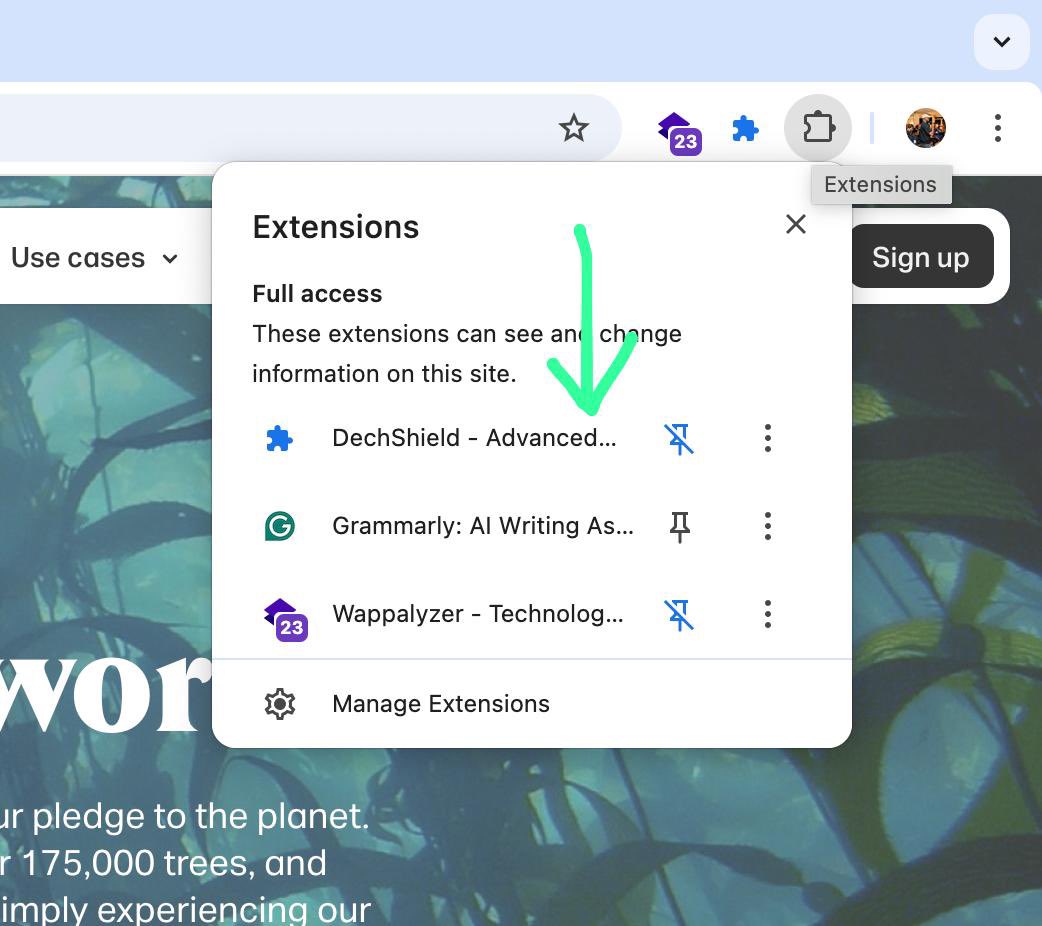Open Manage Extensions
Image resolution: width=1042 pixels, height=926 pixels.
532,704
